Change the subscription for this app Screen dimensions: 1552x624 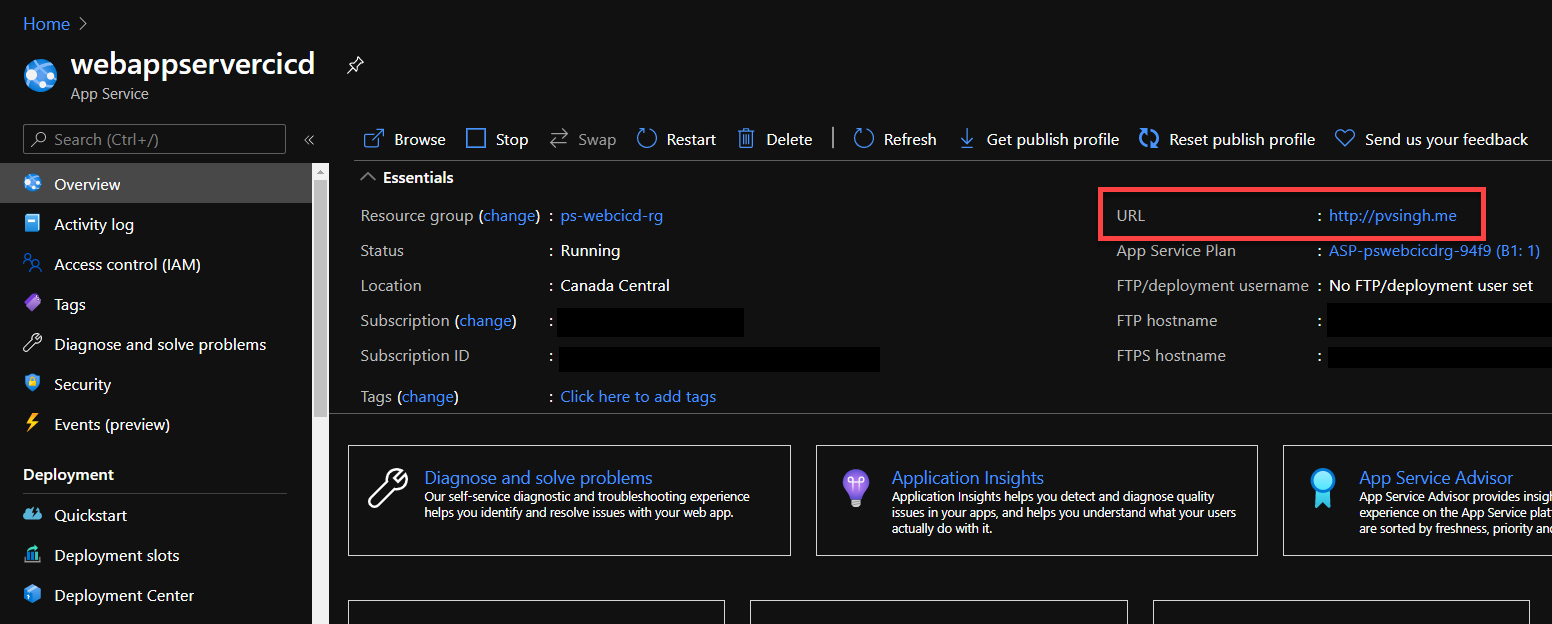486,320
